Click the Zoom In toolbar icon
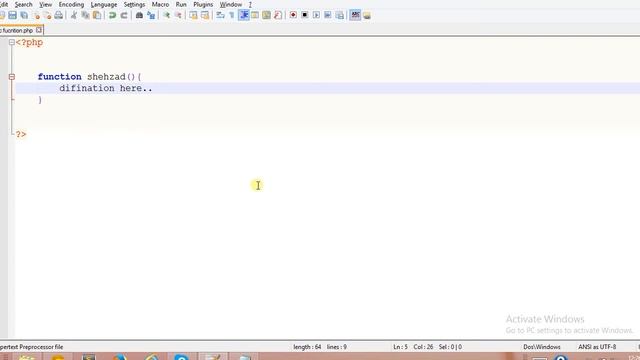640x360 pixels. (x=167, y=16)
